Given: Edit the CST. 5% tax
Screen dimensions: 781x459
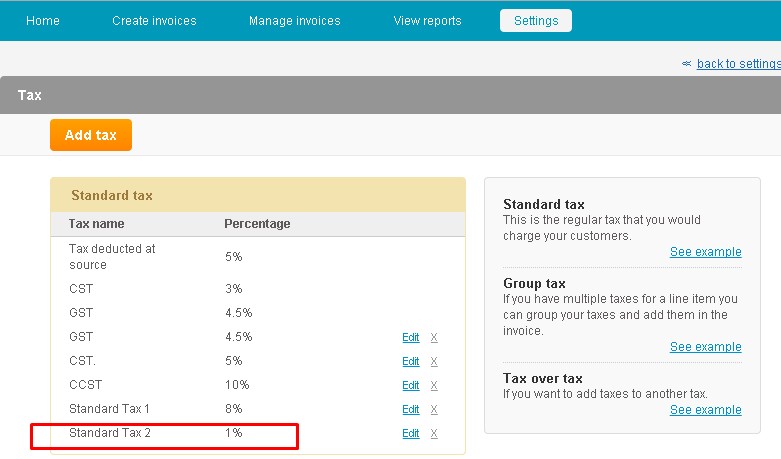Looking at the screenshot, I should pyautogui.click(x=410, y=361).
